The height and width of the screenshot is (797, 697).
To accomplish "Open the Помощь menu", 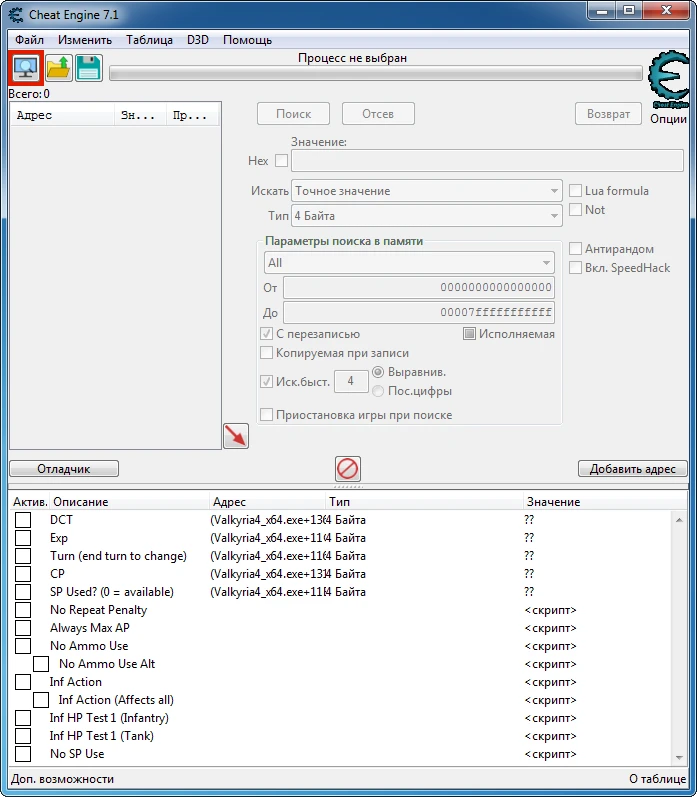I will click(248, 40).
